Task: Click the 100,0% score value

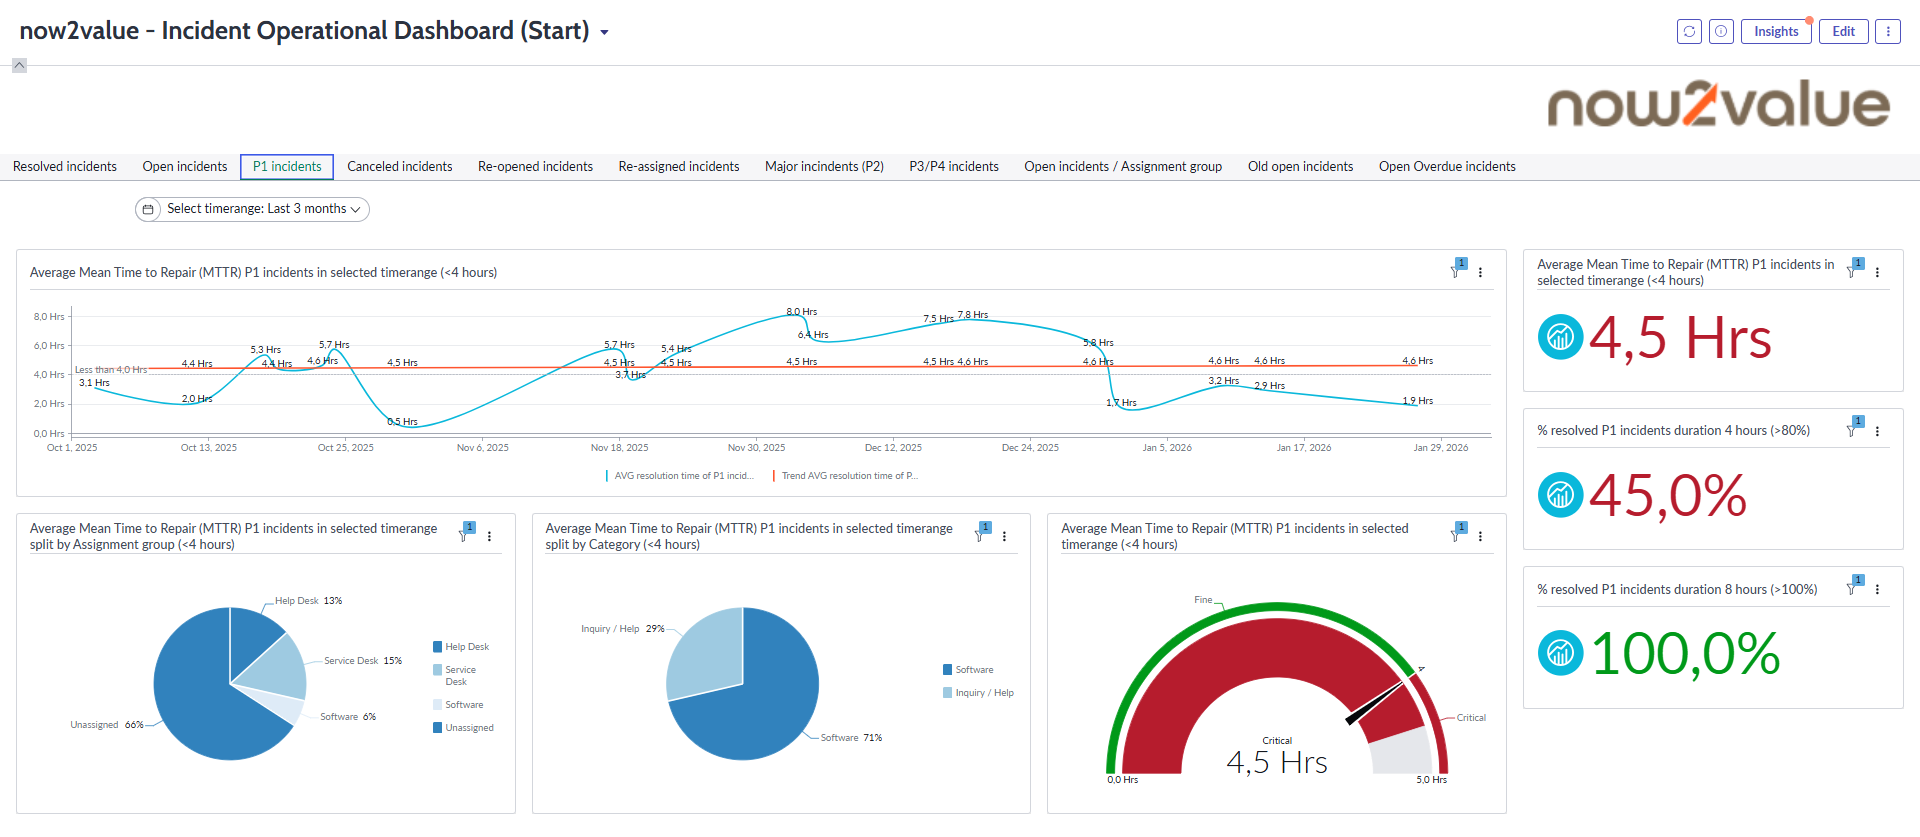Action: point(1686,654)
